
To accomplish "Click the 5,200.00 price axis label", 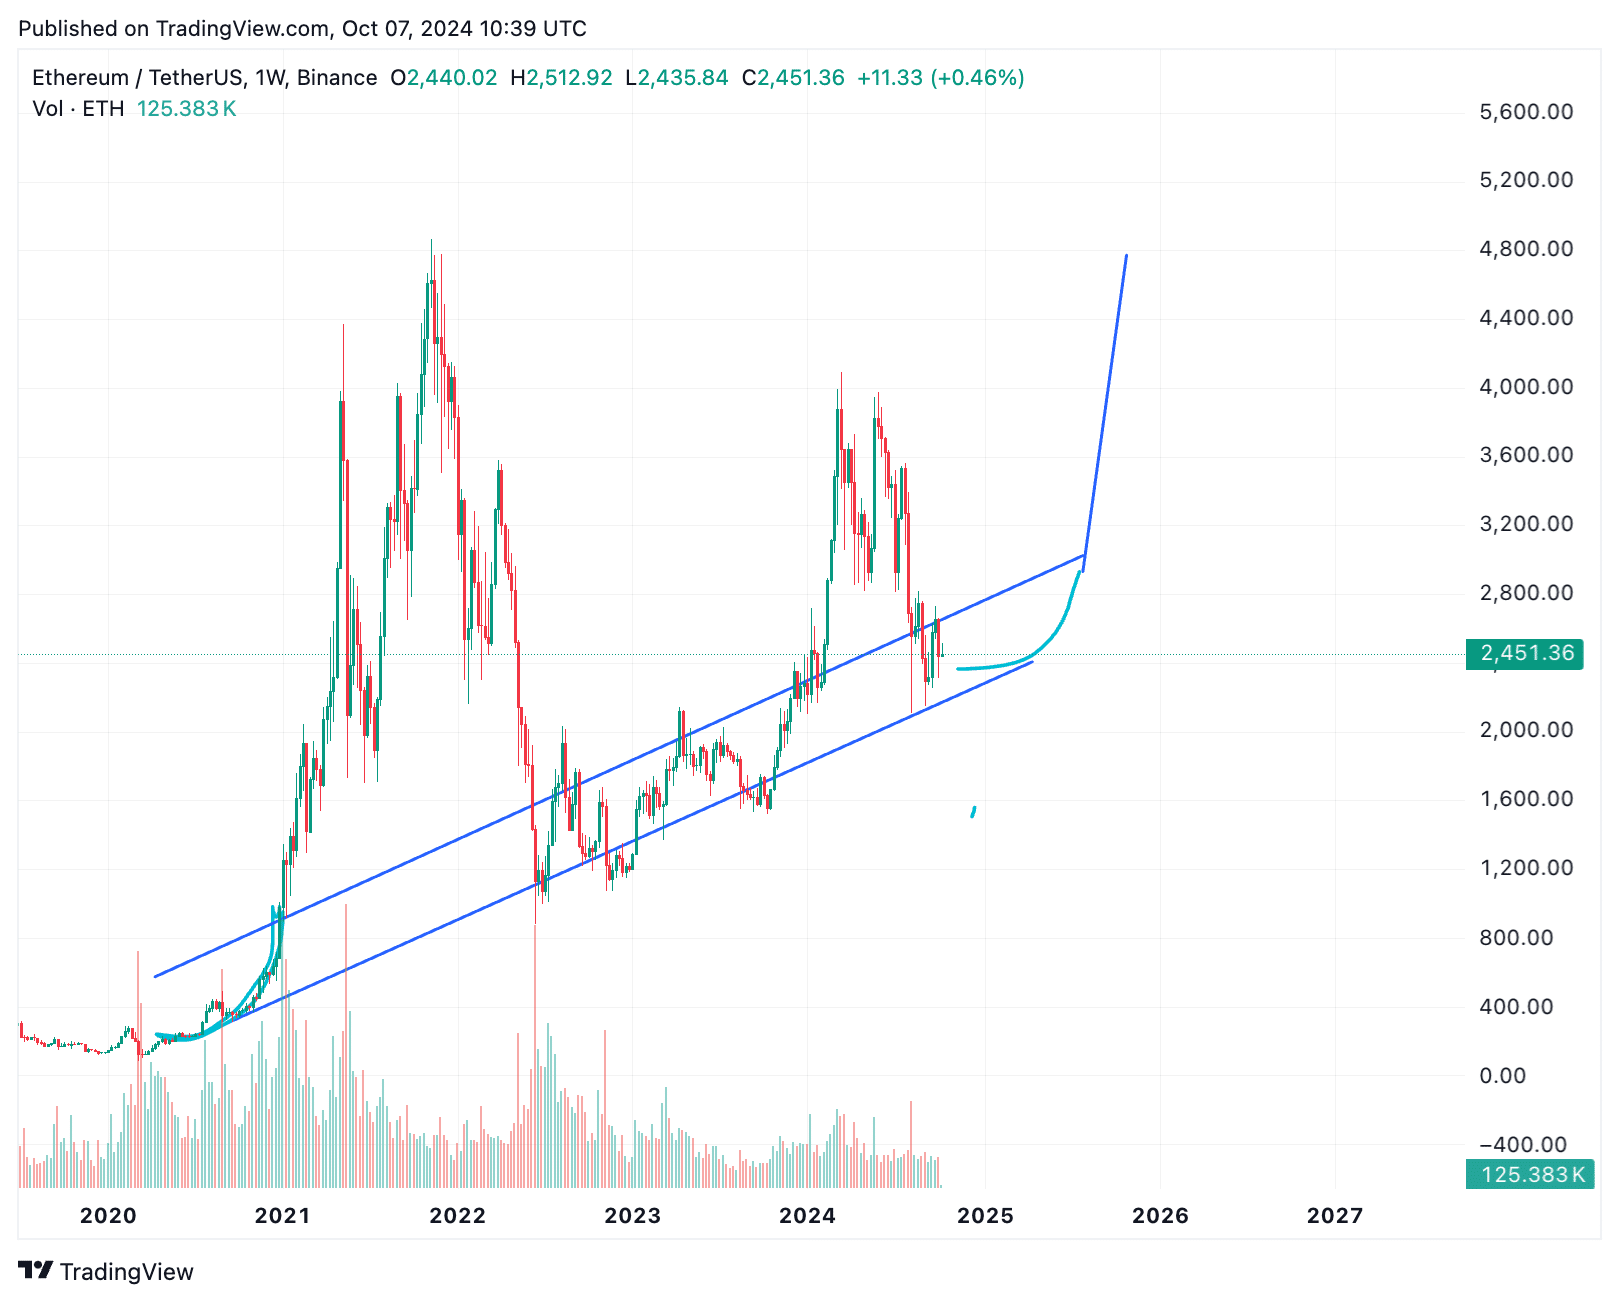I will 1526,180.
